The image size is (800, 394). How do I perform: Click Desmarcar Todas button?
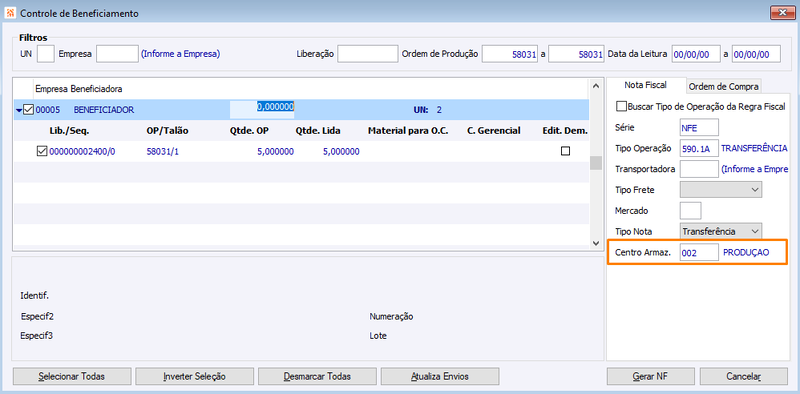(x=317, y=377)
